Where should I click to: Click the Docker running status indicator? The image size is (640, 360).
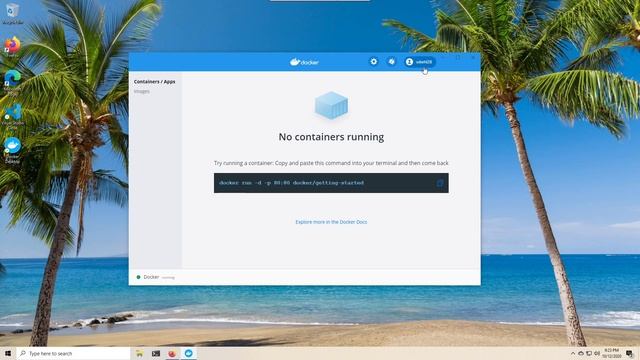tap(155, 277)
